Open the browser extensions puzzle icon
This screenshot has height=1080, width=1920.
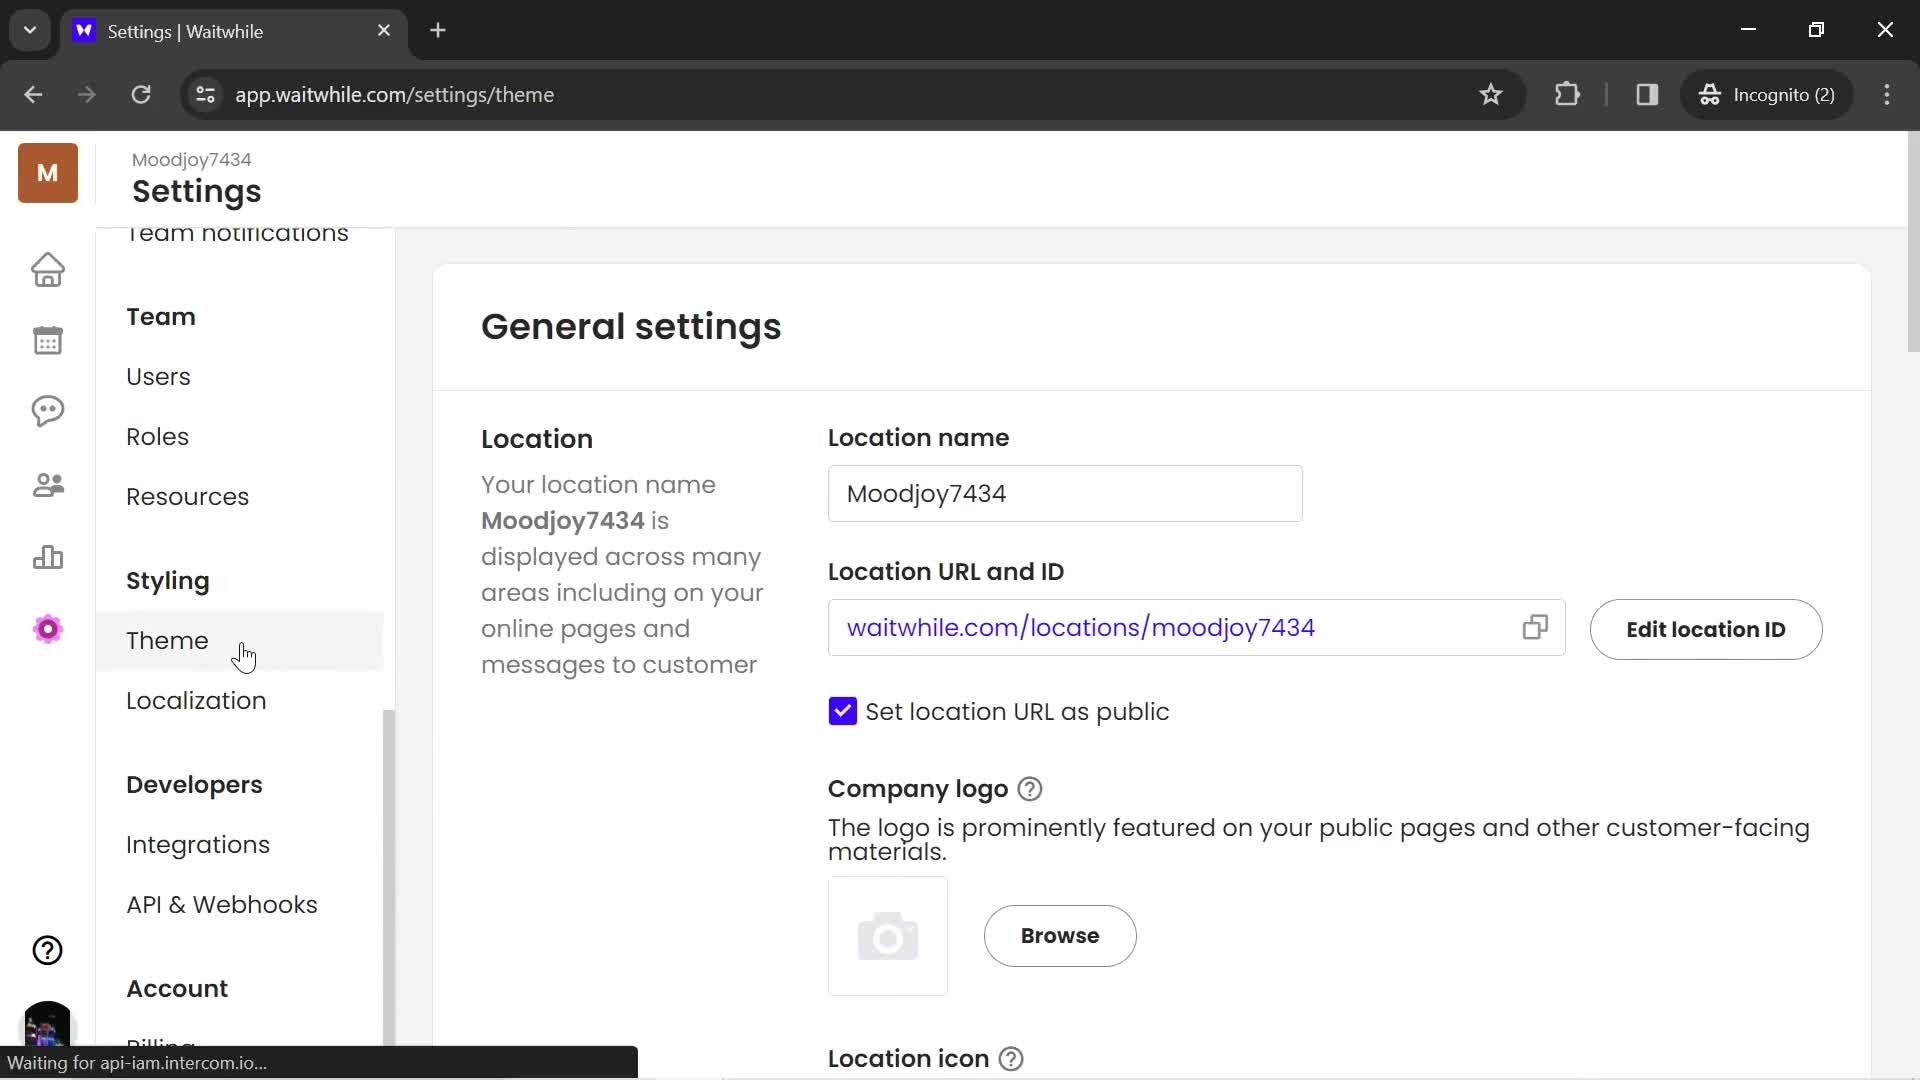pos(1567,94)
